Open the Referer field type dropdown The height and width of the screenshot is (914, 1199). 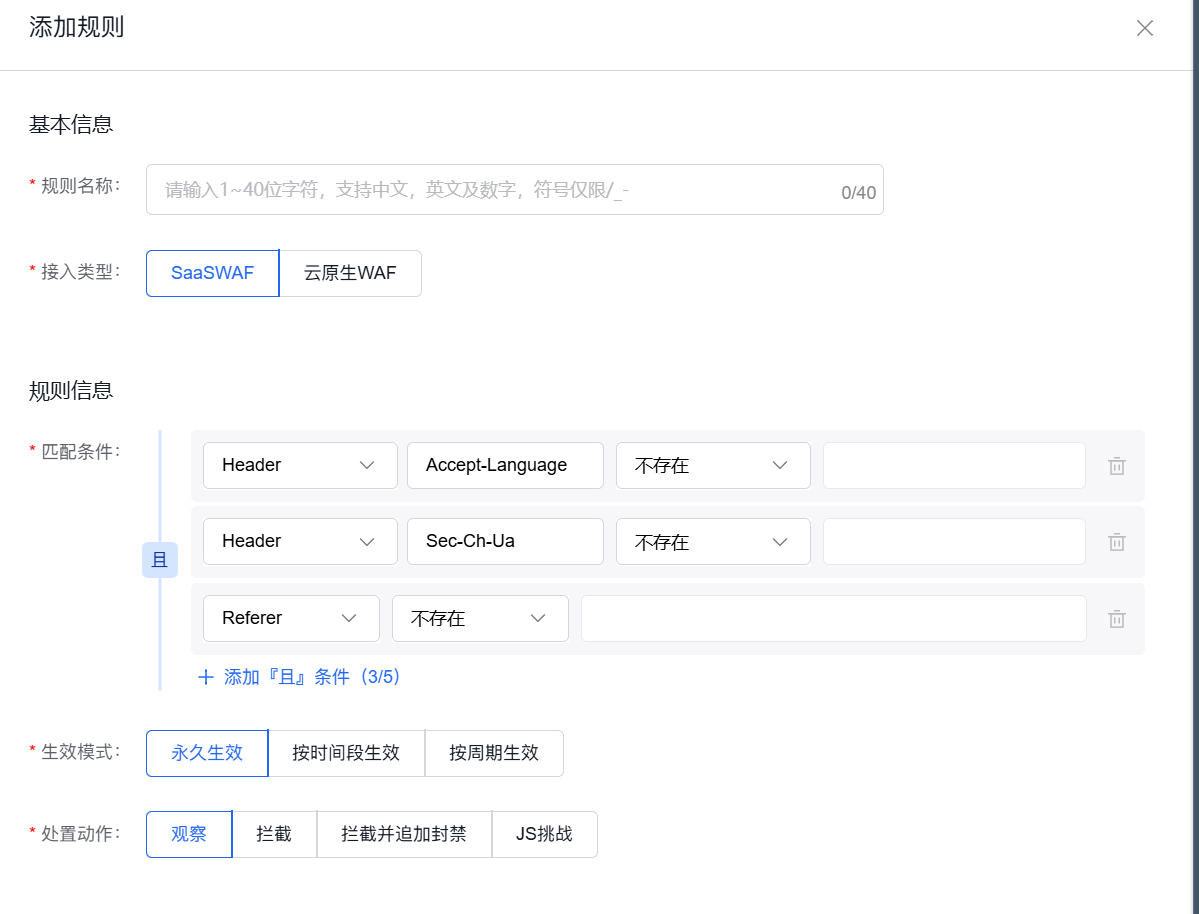point(291,618)
